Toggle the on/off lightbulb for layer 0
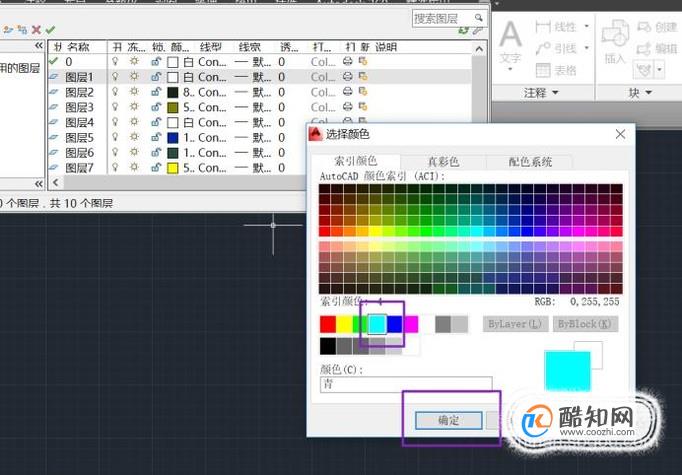This screenshot has width=682, height=475. point(115,62)
